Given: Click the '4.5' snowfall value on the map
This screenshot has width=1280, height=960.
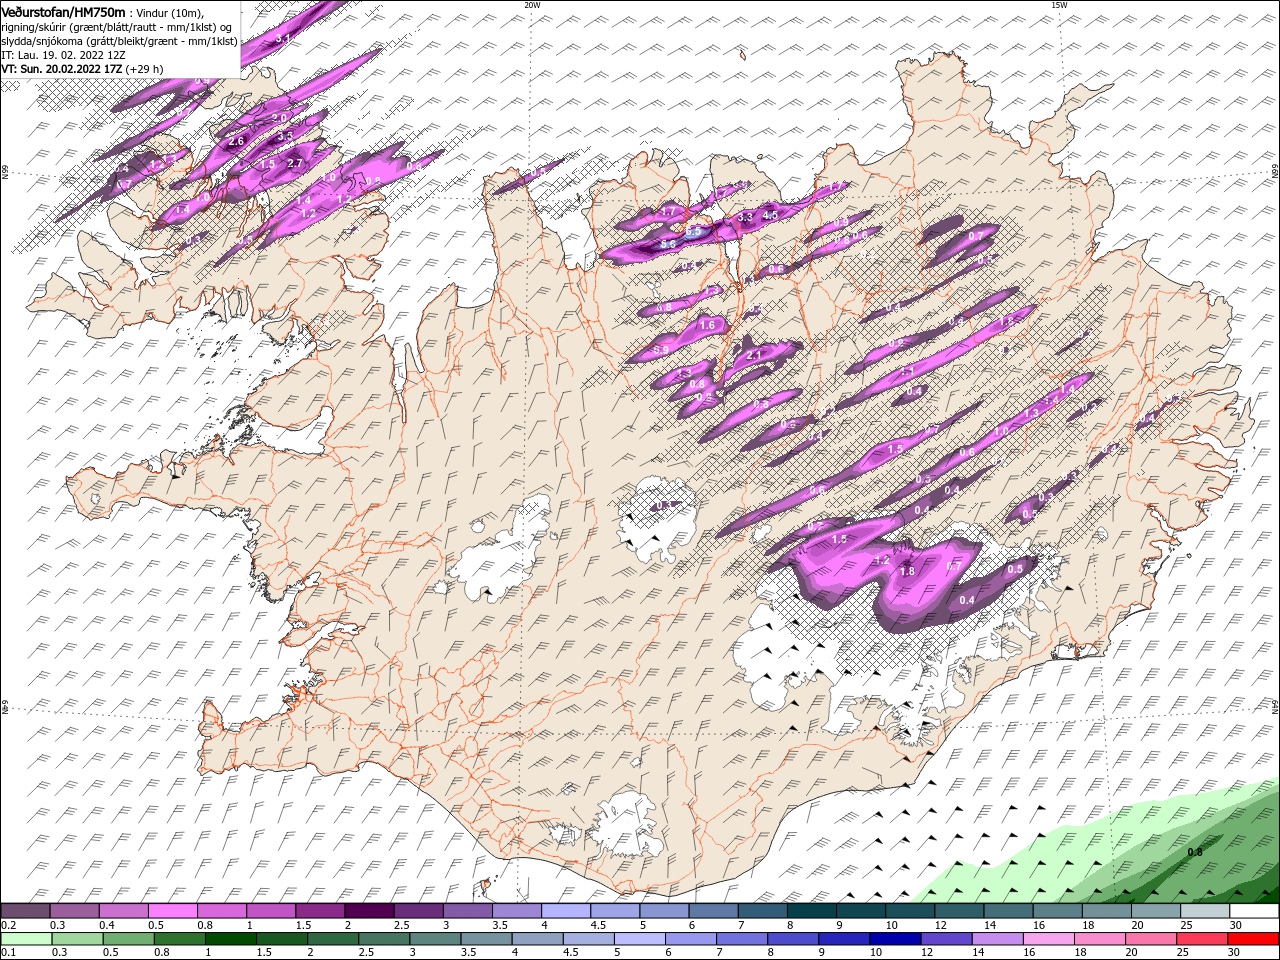Looking at the screenshot, I should click(x=770, y=215).
